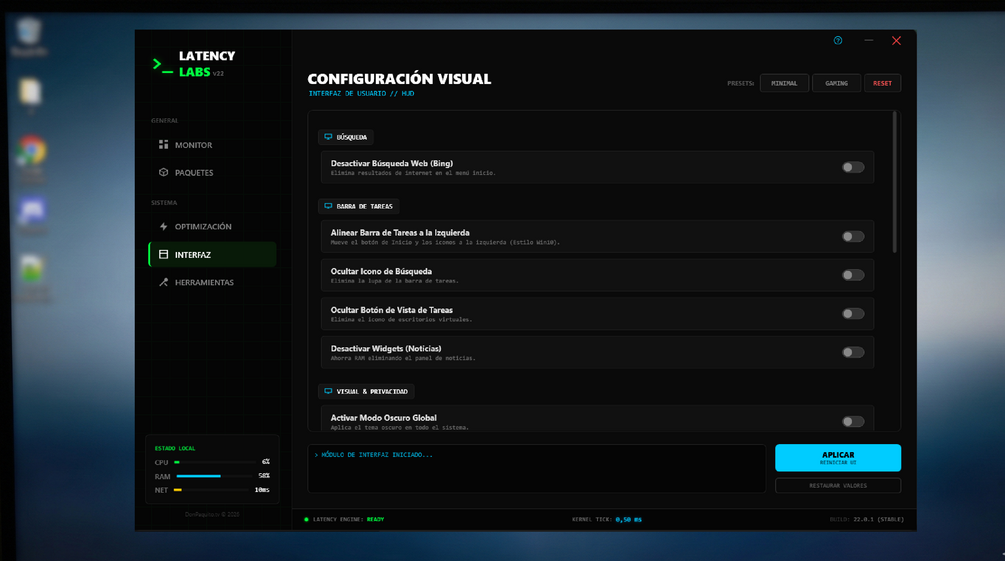This screenshot has width=1005, height=561.
Task: Click the green Latency Engine status dot
Action: (306, 519)
